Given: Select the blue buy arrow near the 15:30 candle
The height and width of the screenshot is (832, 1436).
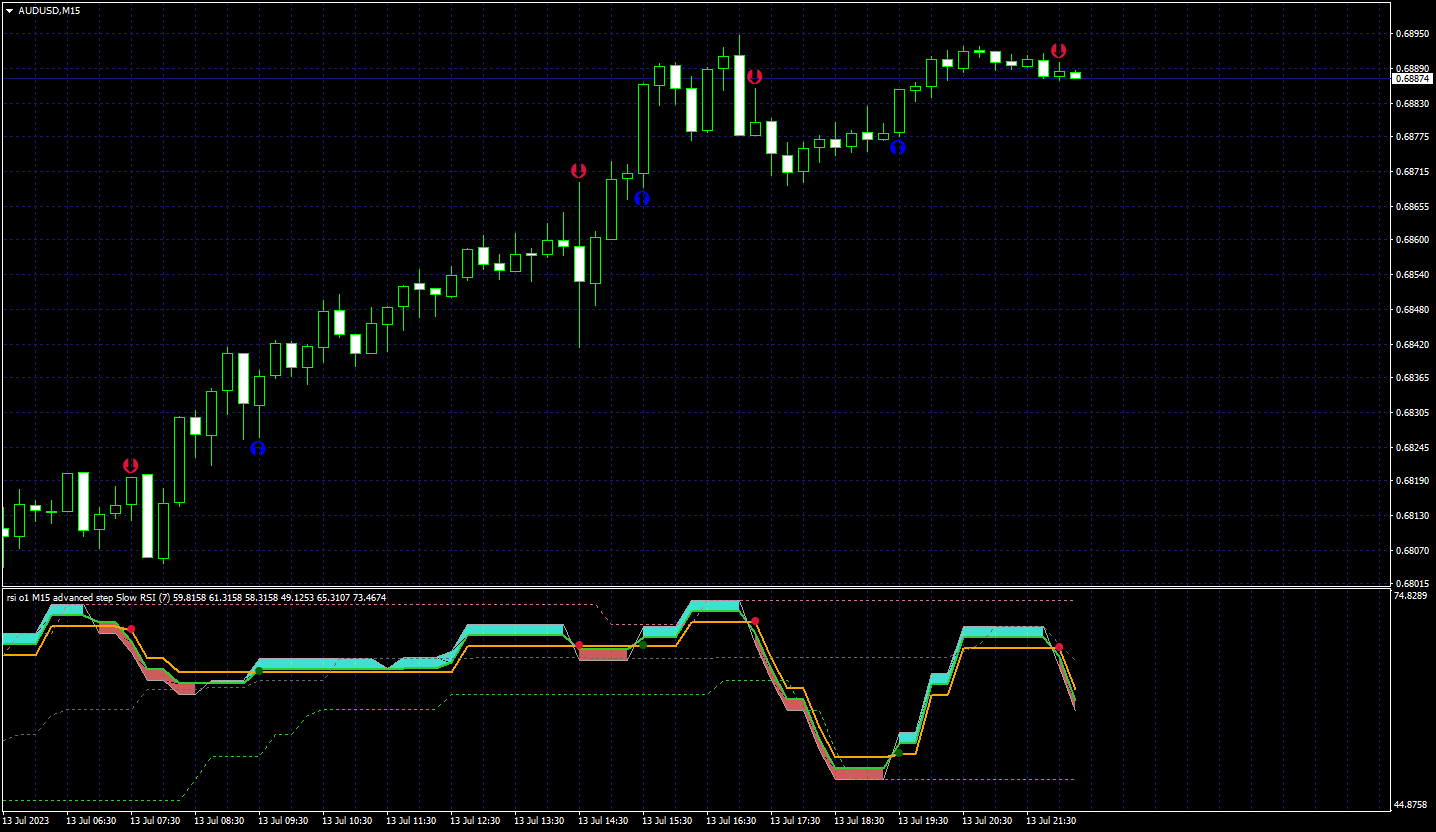Looking at the screenshot, I should click(642, 198).
